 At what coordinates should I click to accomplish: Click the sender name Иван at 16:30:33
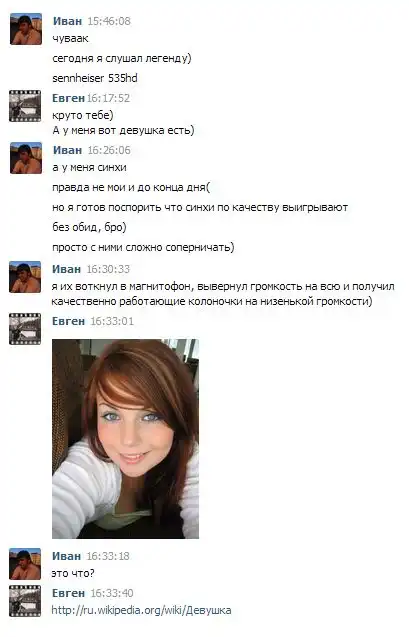coord(67,269)
